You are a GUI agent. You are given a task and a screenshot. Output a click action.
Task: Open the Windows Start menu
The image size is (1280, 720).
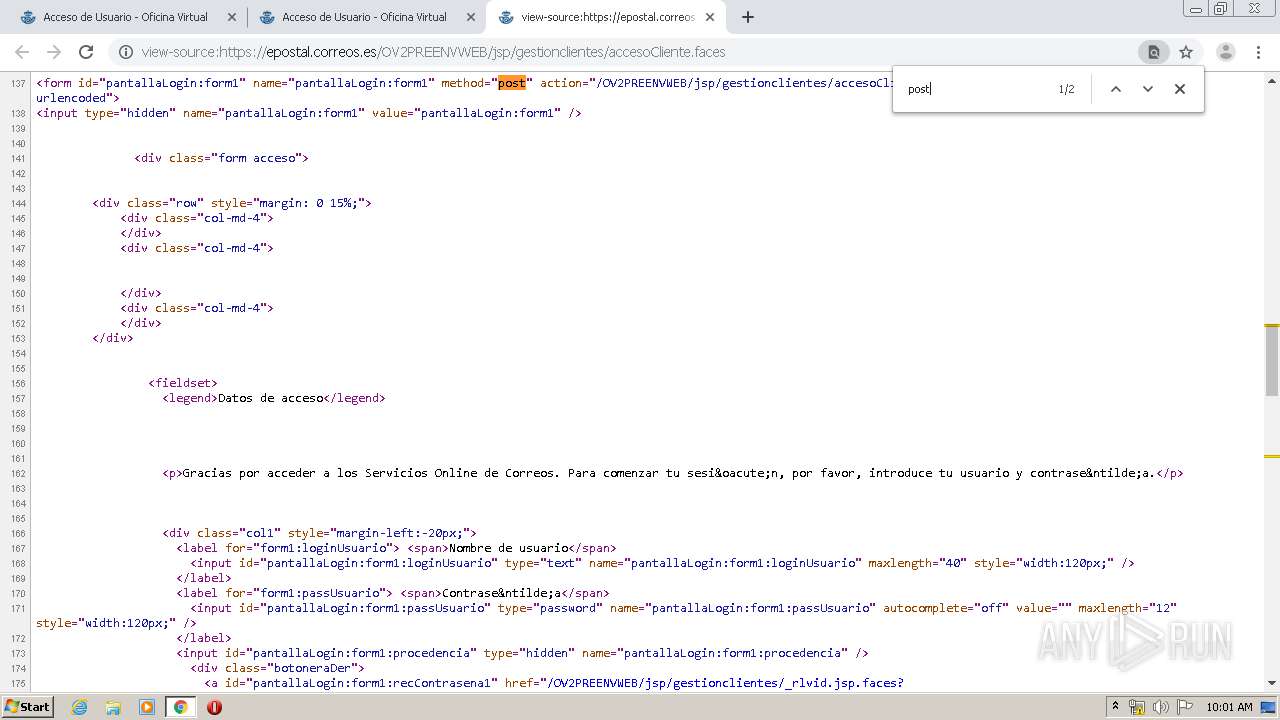click(x=27, y=707)
